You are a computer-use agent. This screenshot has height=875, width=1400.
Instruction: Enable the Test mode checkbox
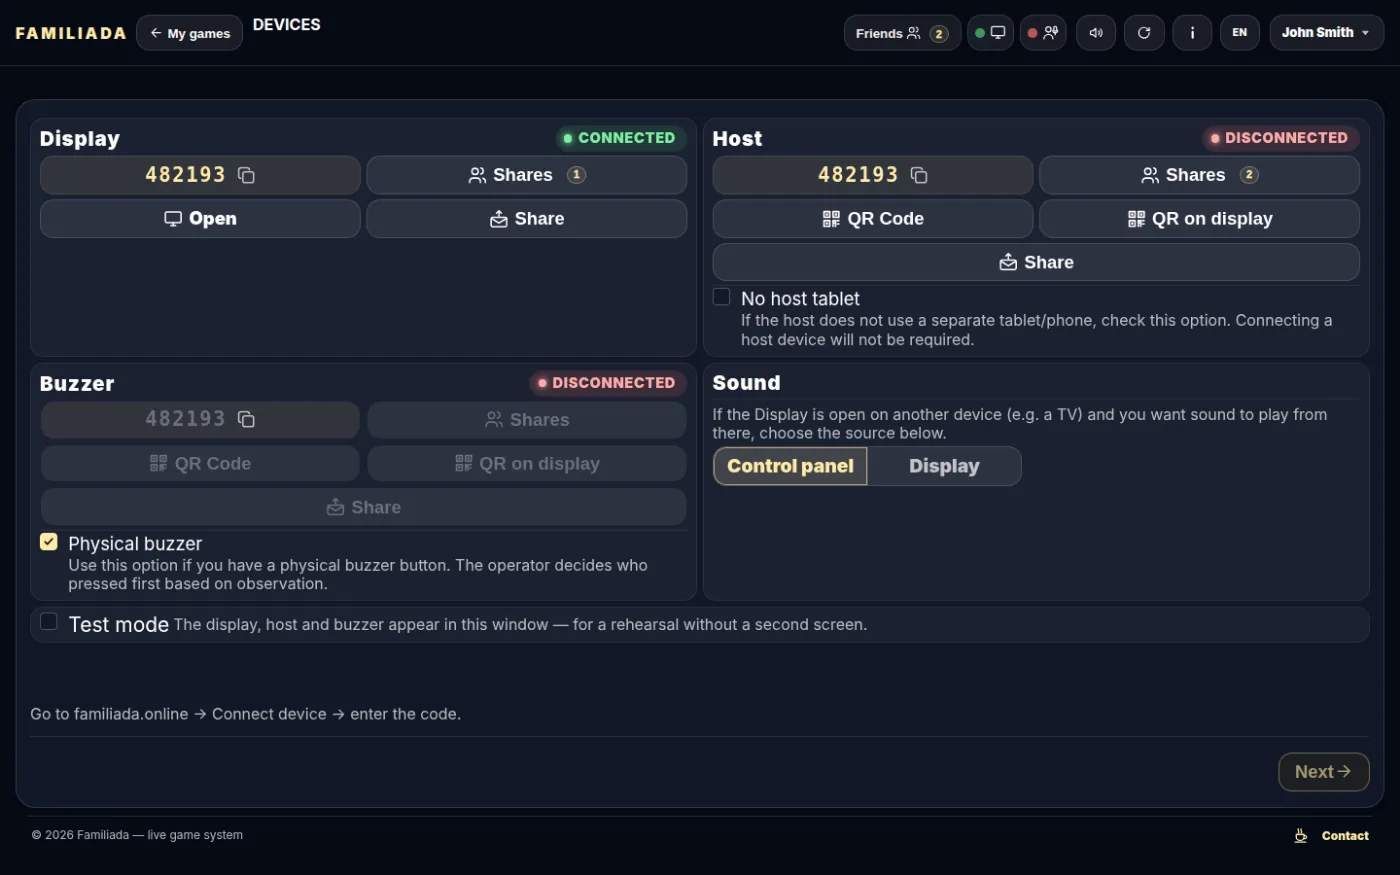(x=48, y=622)
